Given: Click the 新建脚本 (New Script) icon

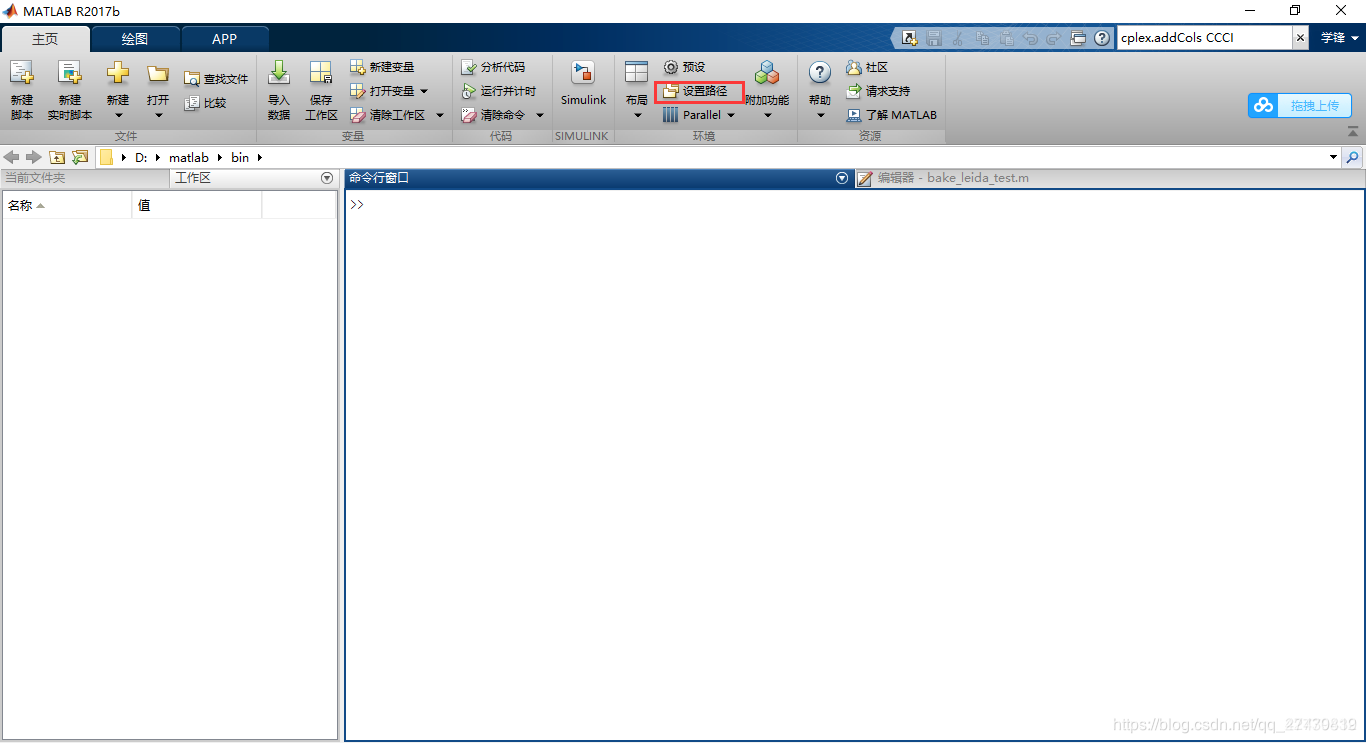Looking at the screenshot, I should pos(21,75).
